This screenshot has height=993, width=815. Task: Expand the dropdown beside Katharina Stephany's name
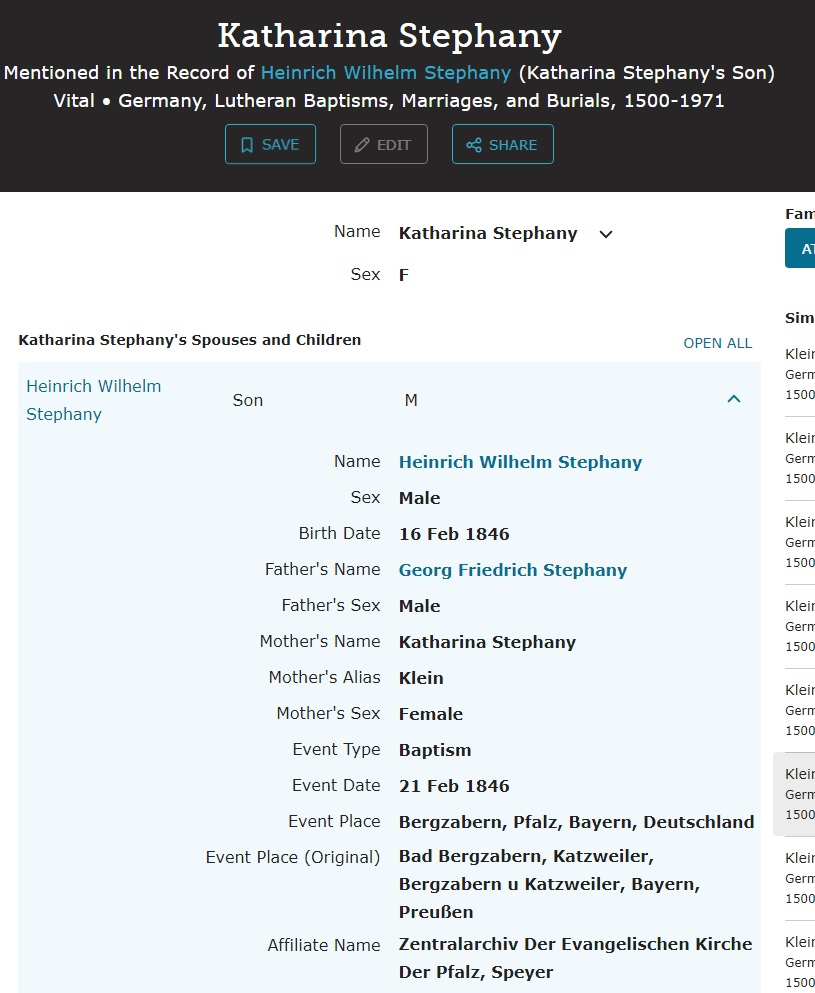click(605, 234)
